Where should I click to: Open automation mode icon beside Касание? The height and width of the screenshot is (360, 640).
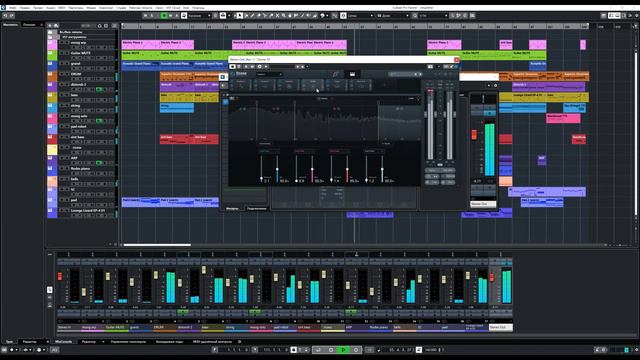coord(184,16)
